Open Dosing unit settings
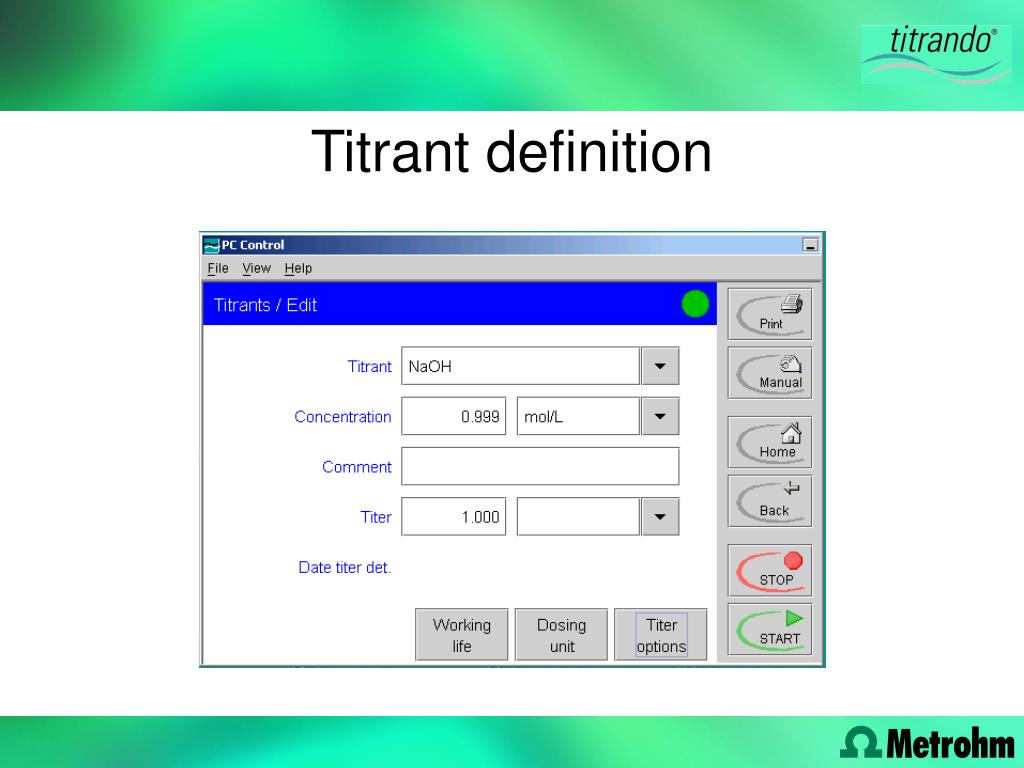Screen dimensions: 1024x768 pos(562,635)
